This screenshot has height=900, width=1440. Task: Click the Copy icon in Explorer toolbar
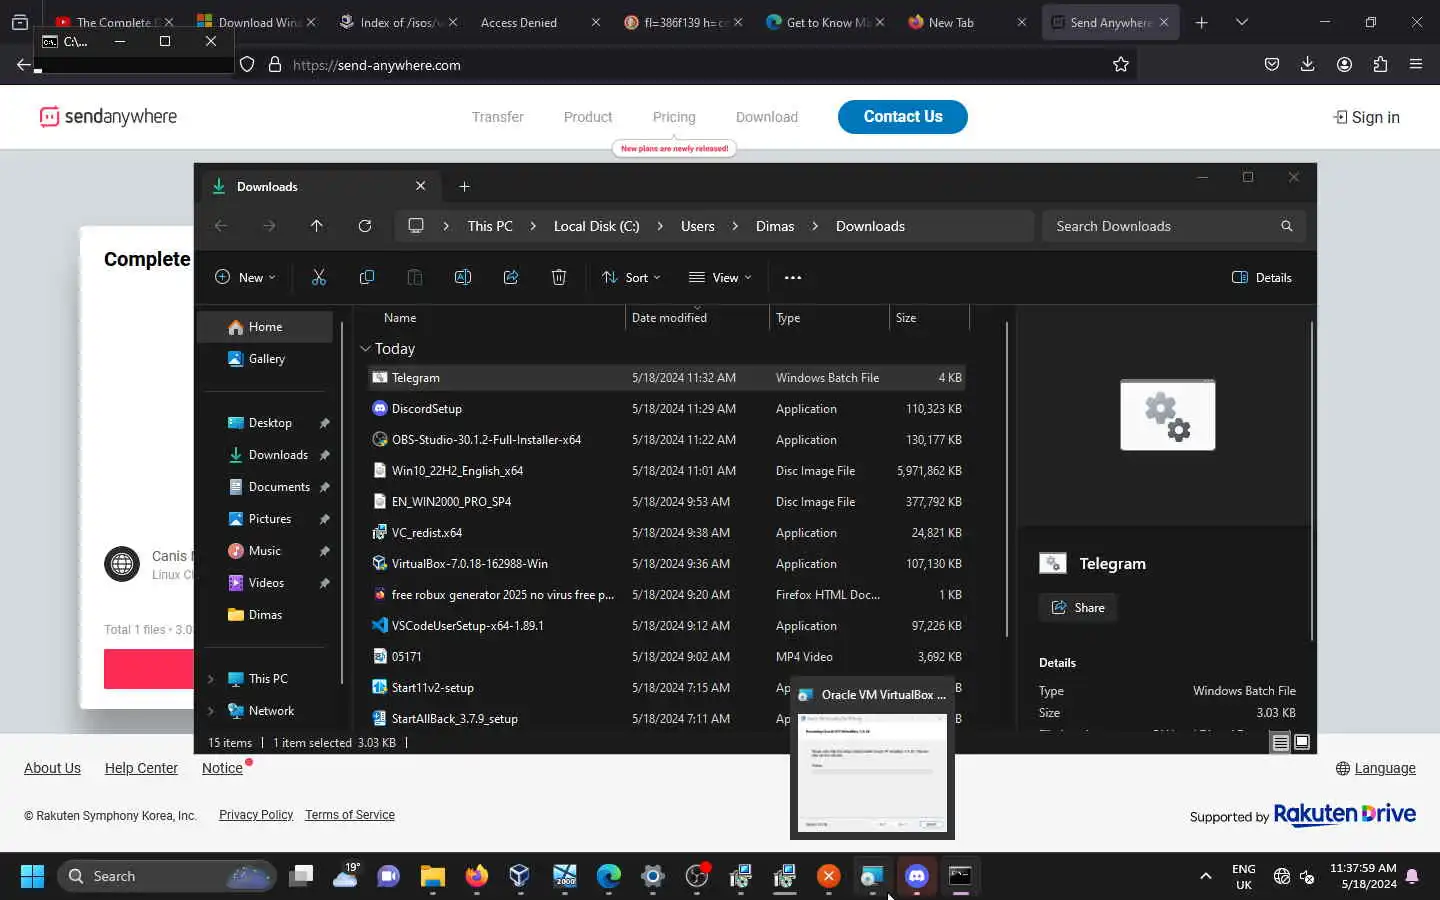(x=367, y=277)
